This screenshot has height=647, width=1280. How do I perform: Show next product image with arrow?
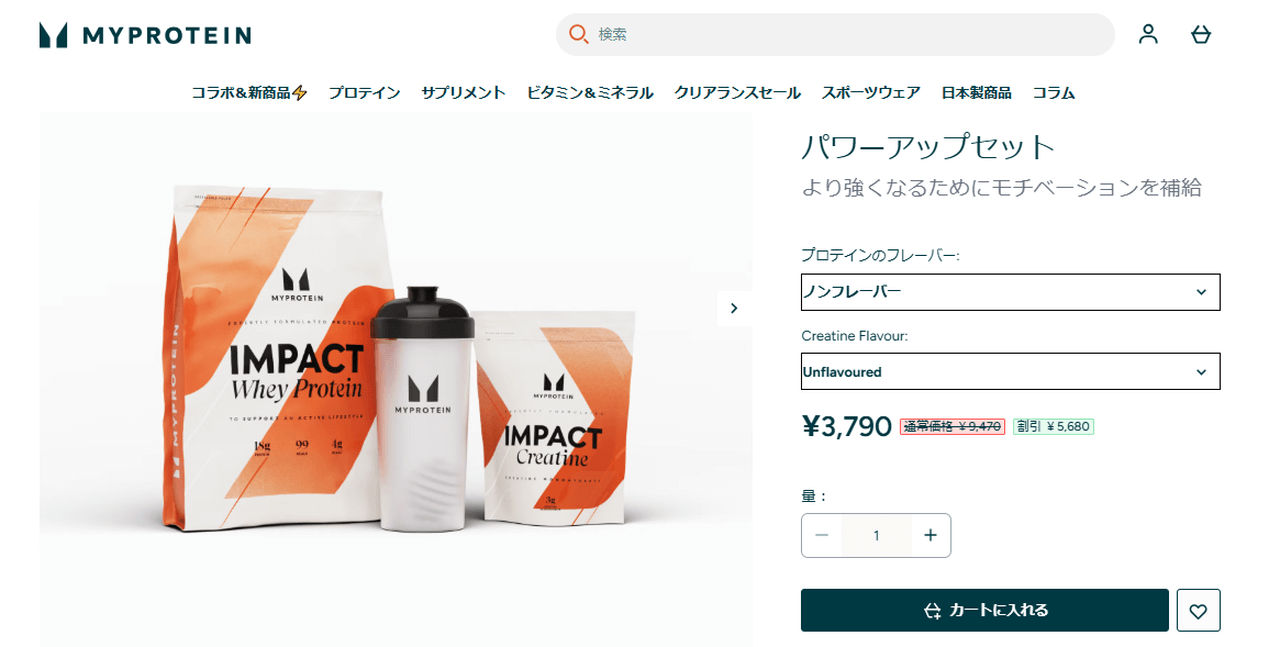[734, 308]
